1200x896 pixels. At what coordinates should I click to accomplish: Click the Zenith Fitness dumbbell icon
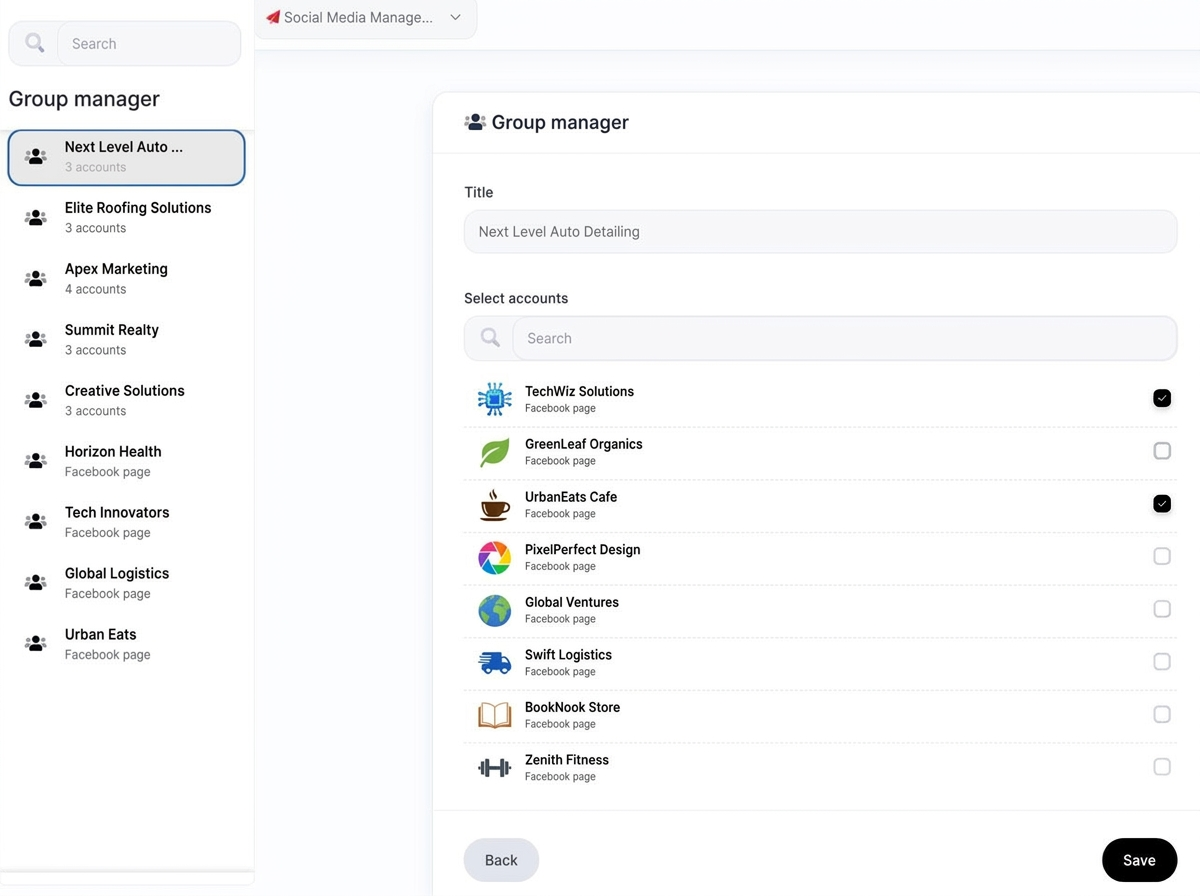(x=495, y=768)
